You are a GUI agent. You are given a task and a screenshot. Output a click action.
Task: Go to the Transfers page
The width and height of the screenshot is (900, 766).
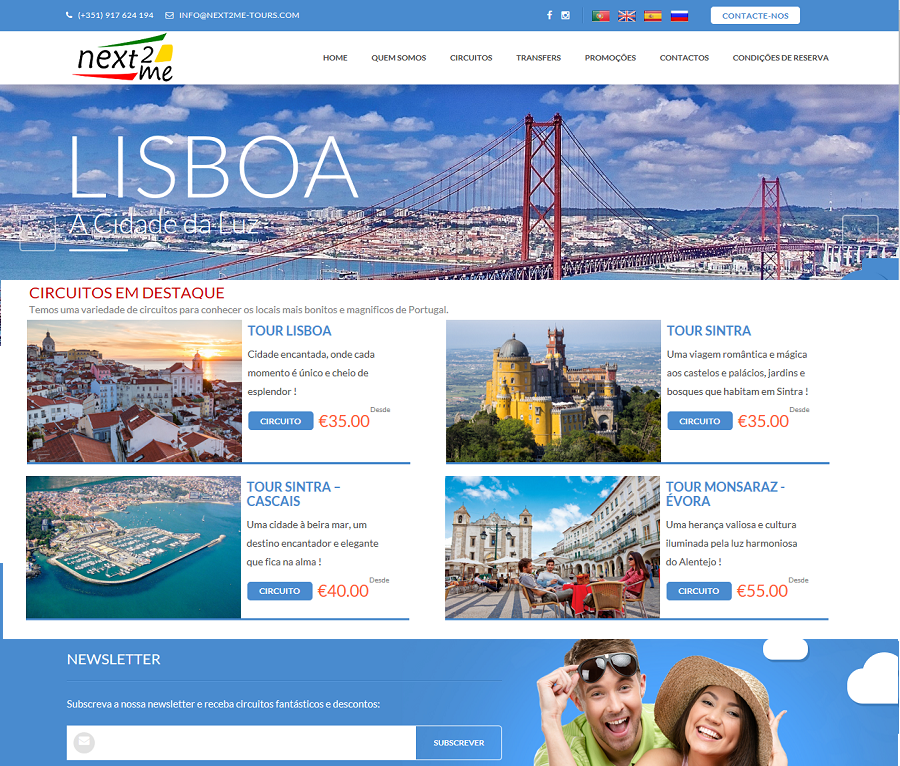pos(538,58)
